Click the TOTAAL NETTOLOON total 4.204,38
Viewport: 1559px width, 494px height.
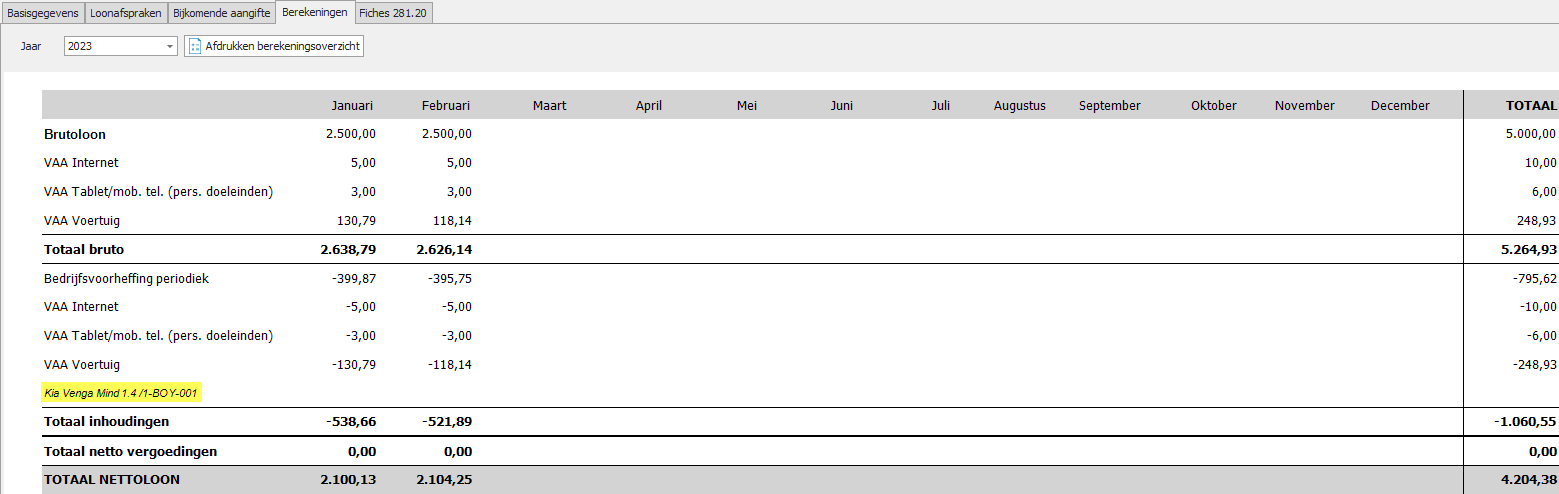pyautogui.click(x=1528, y=480)
